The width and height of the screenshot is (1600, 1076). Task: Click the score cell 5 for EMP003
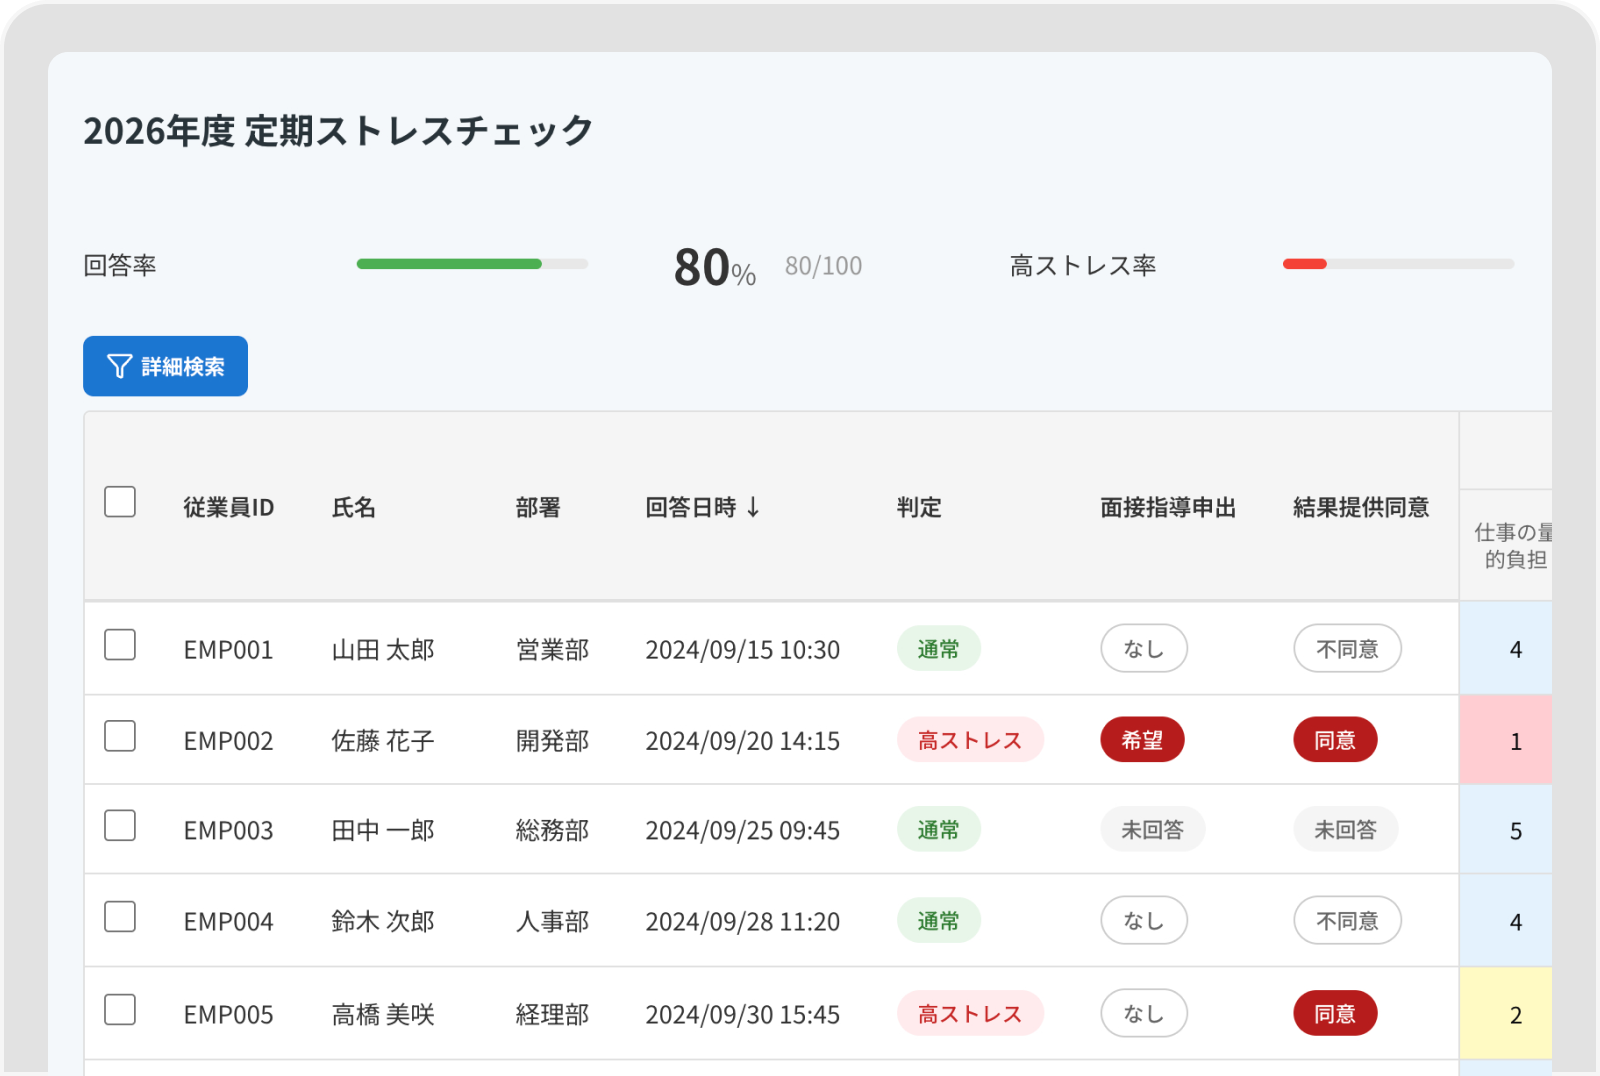(x=1506, y=830)
